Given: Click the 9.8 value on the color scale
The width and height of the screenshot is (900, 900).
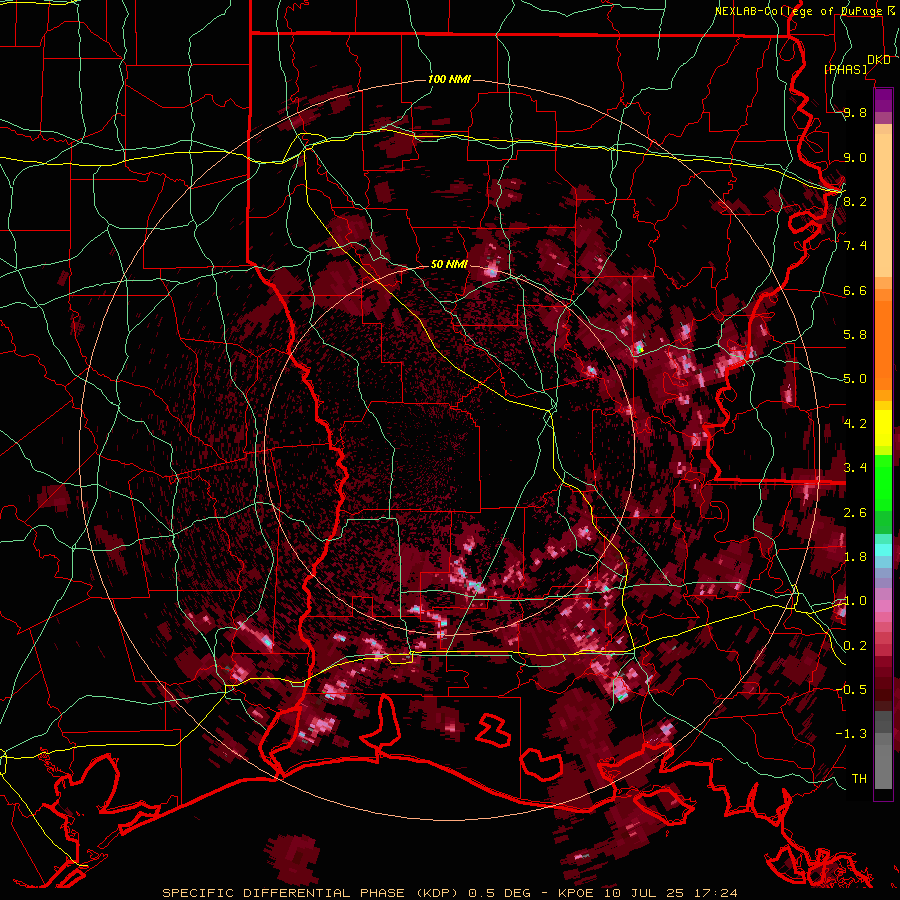Looking at the screenshot, I should coord(855,112).
